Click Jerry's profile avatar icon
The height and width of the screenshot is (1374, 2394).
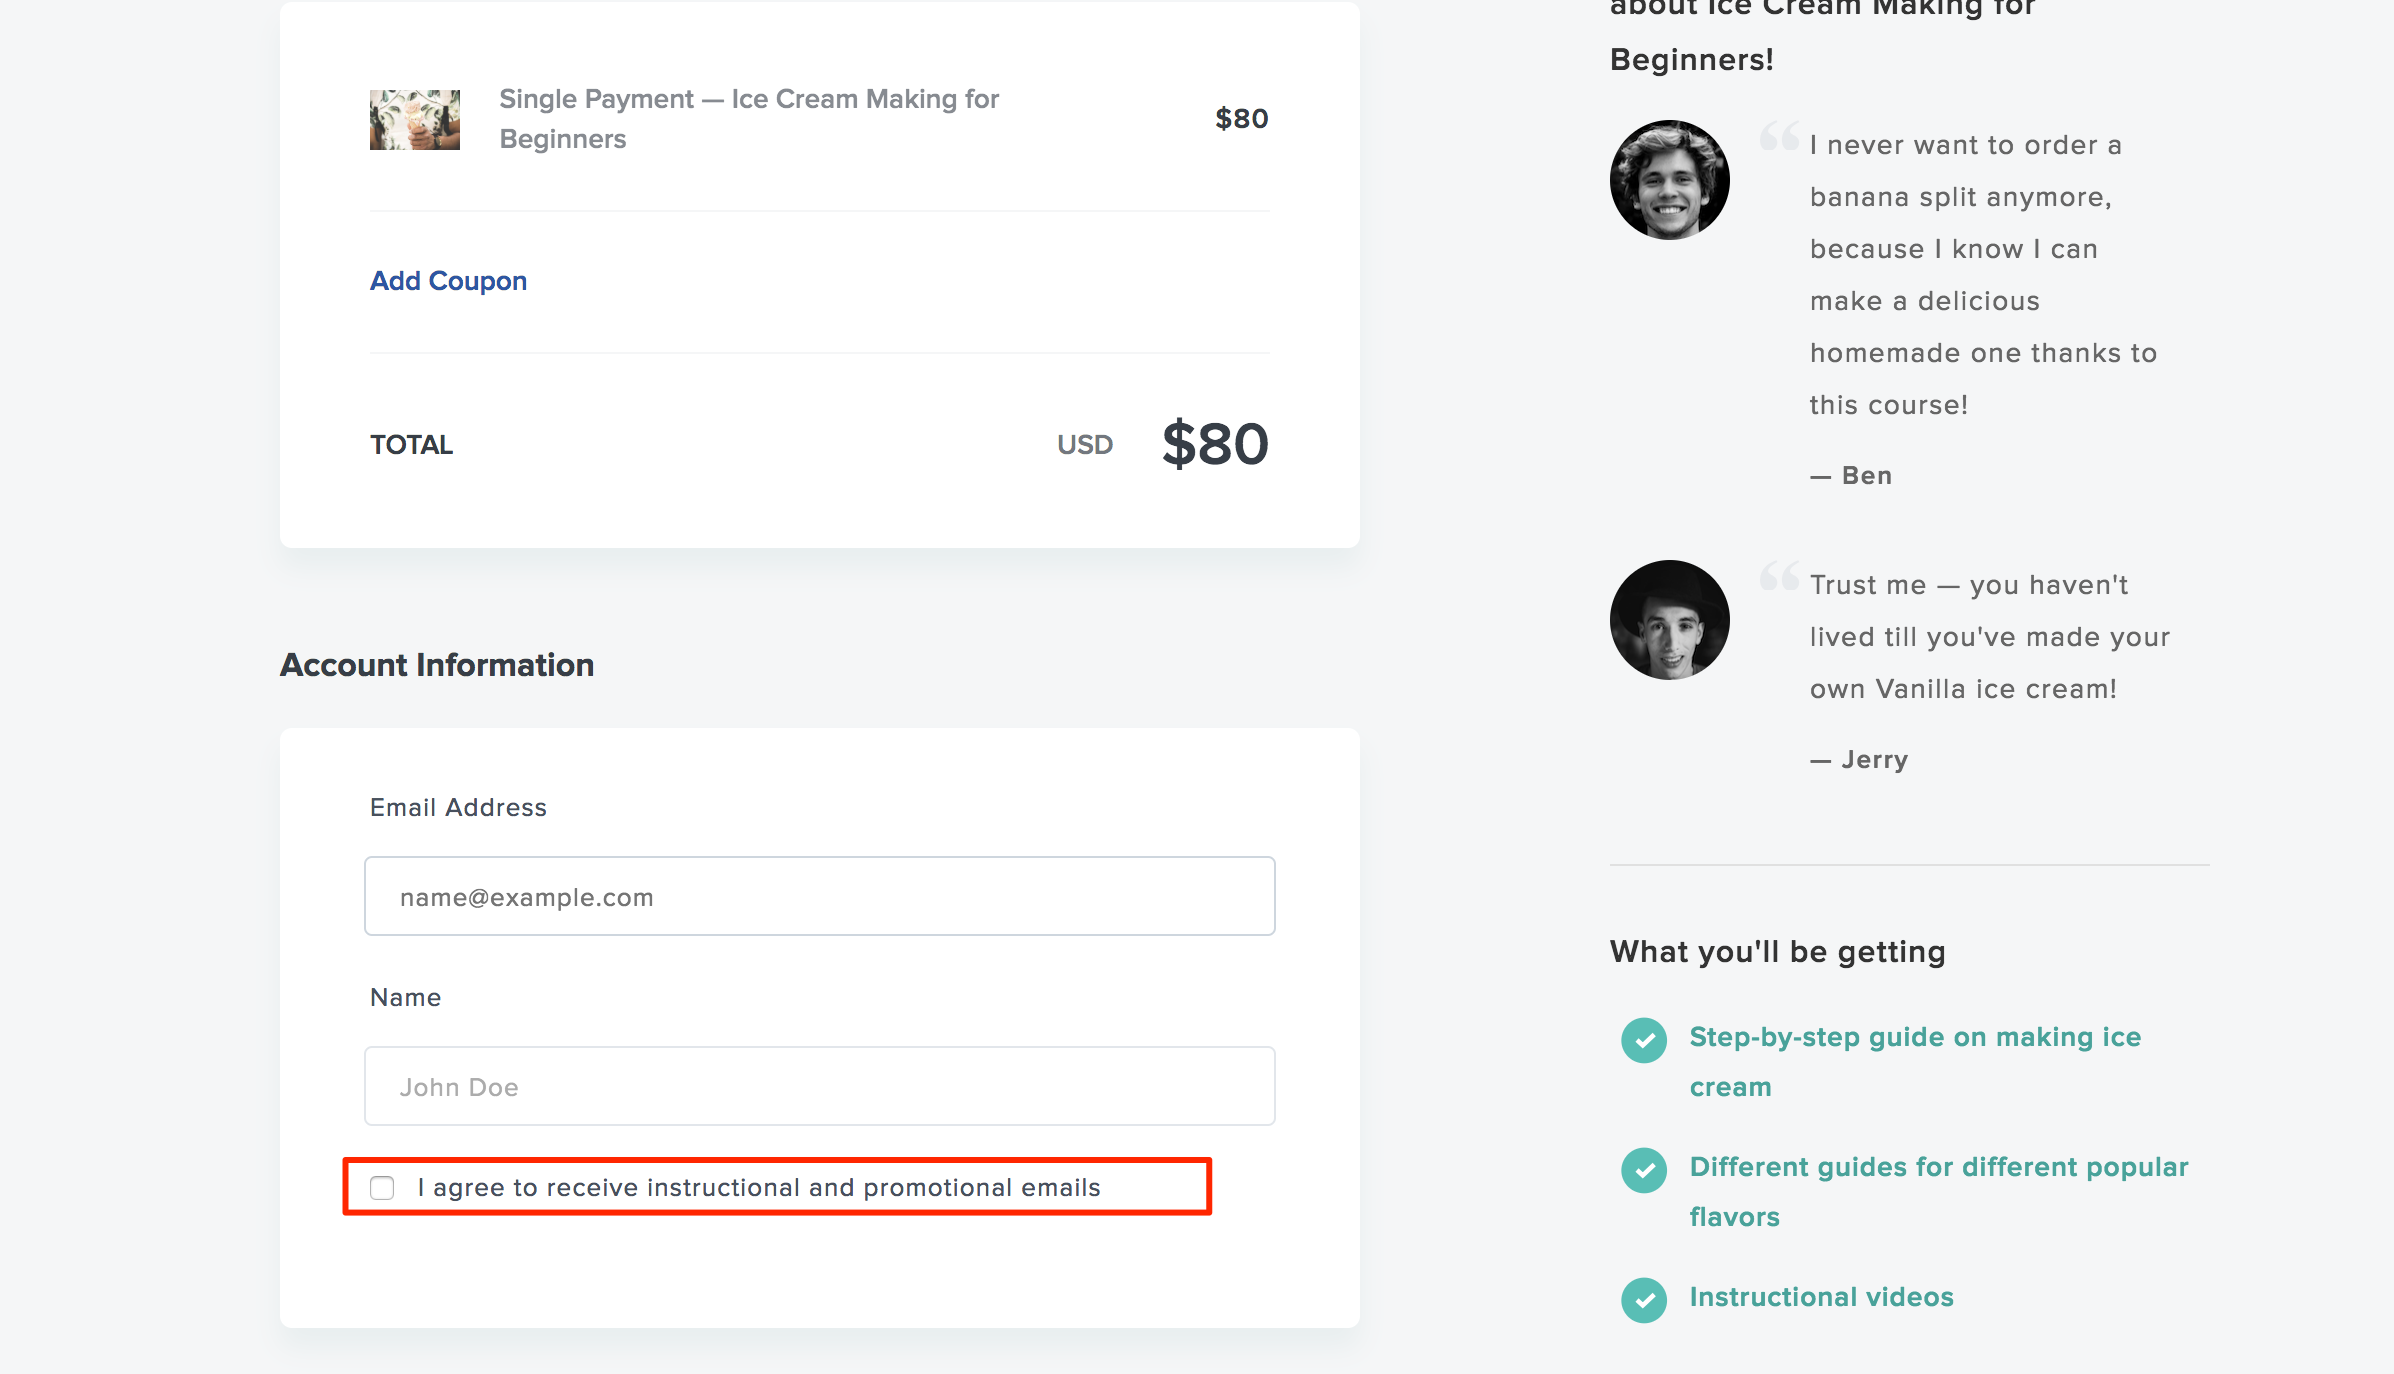1667,621
